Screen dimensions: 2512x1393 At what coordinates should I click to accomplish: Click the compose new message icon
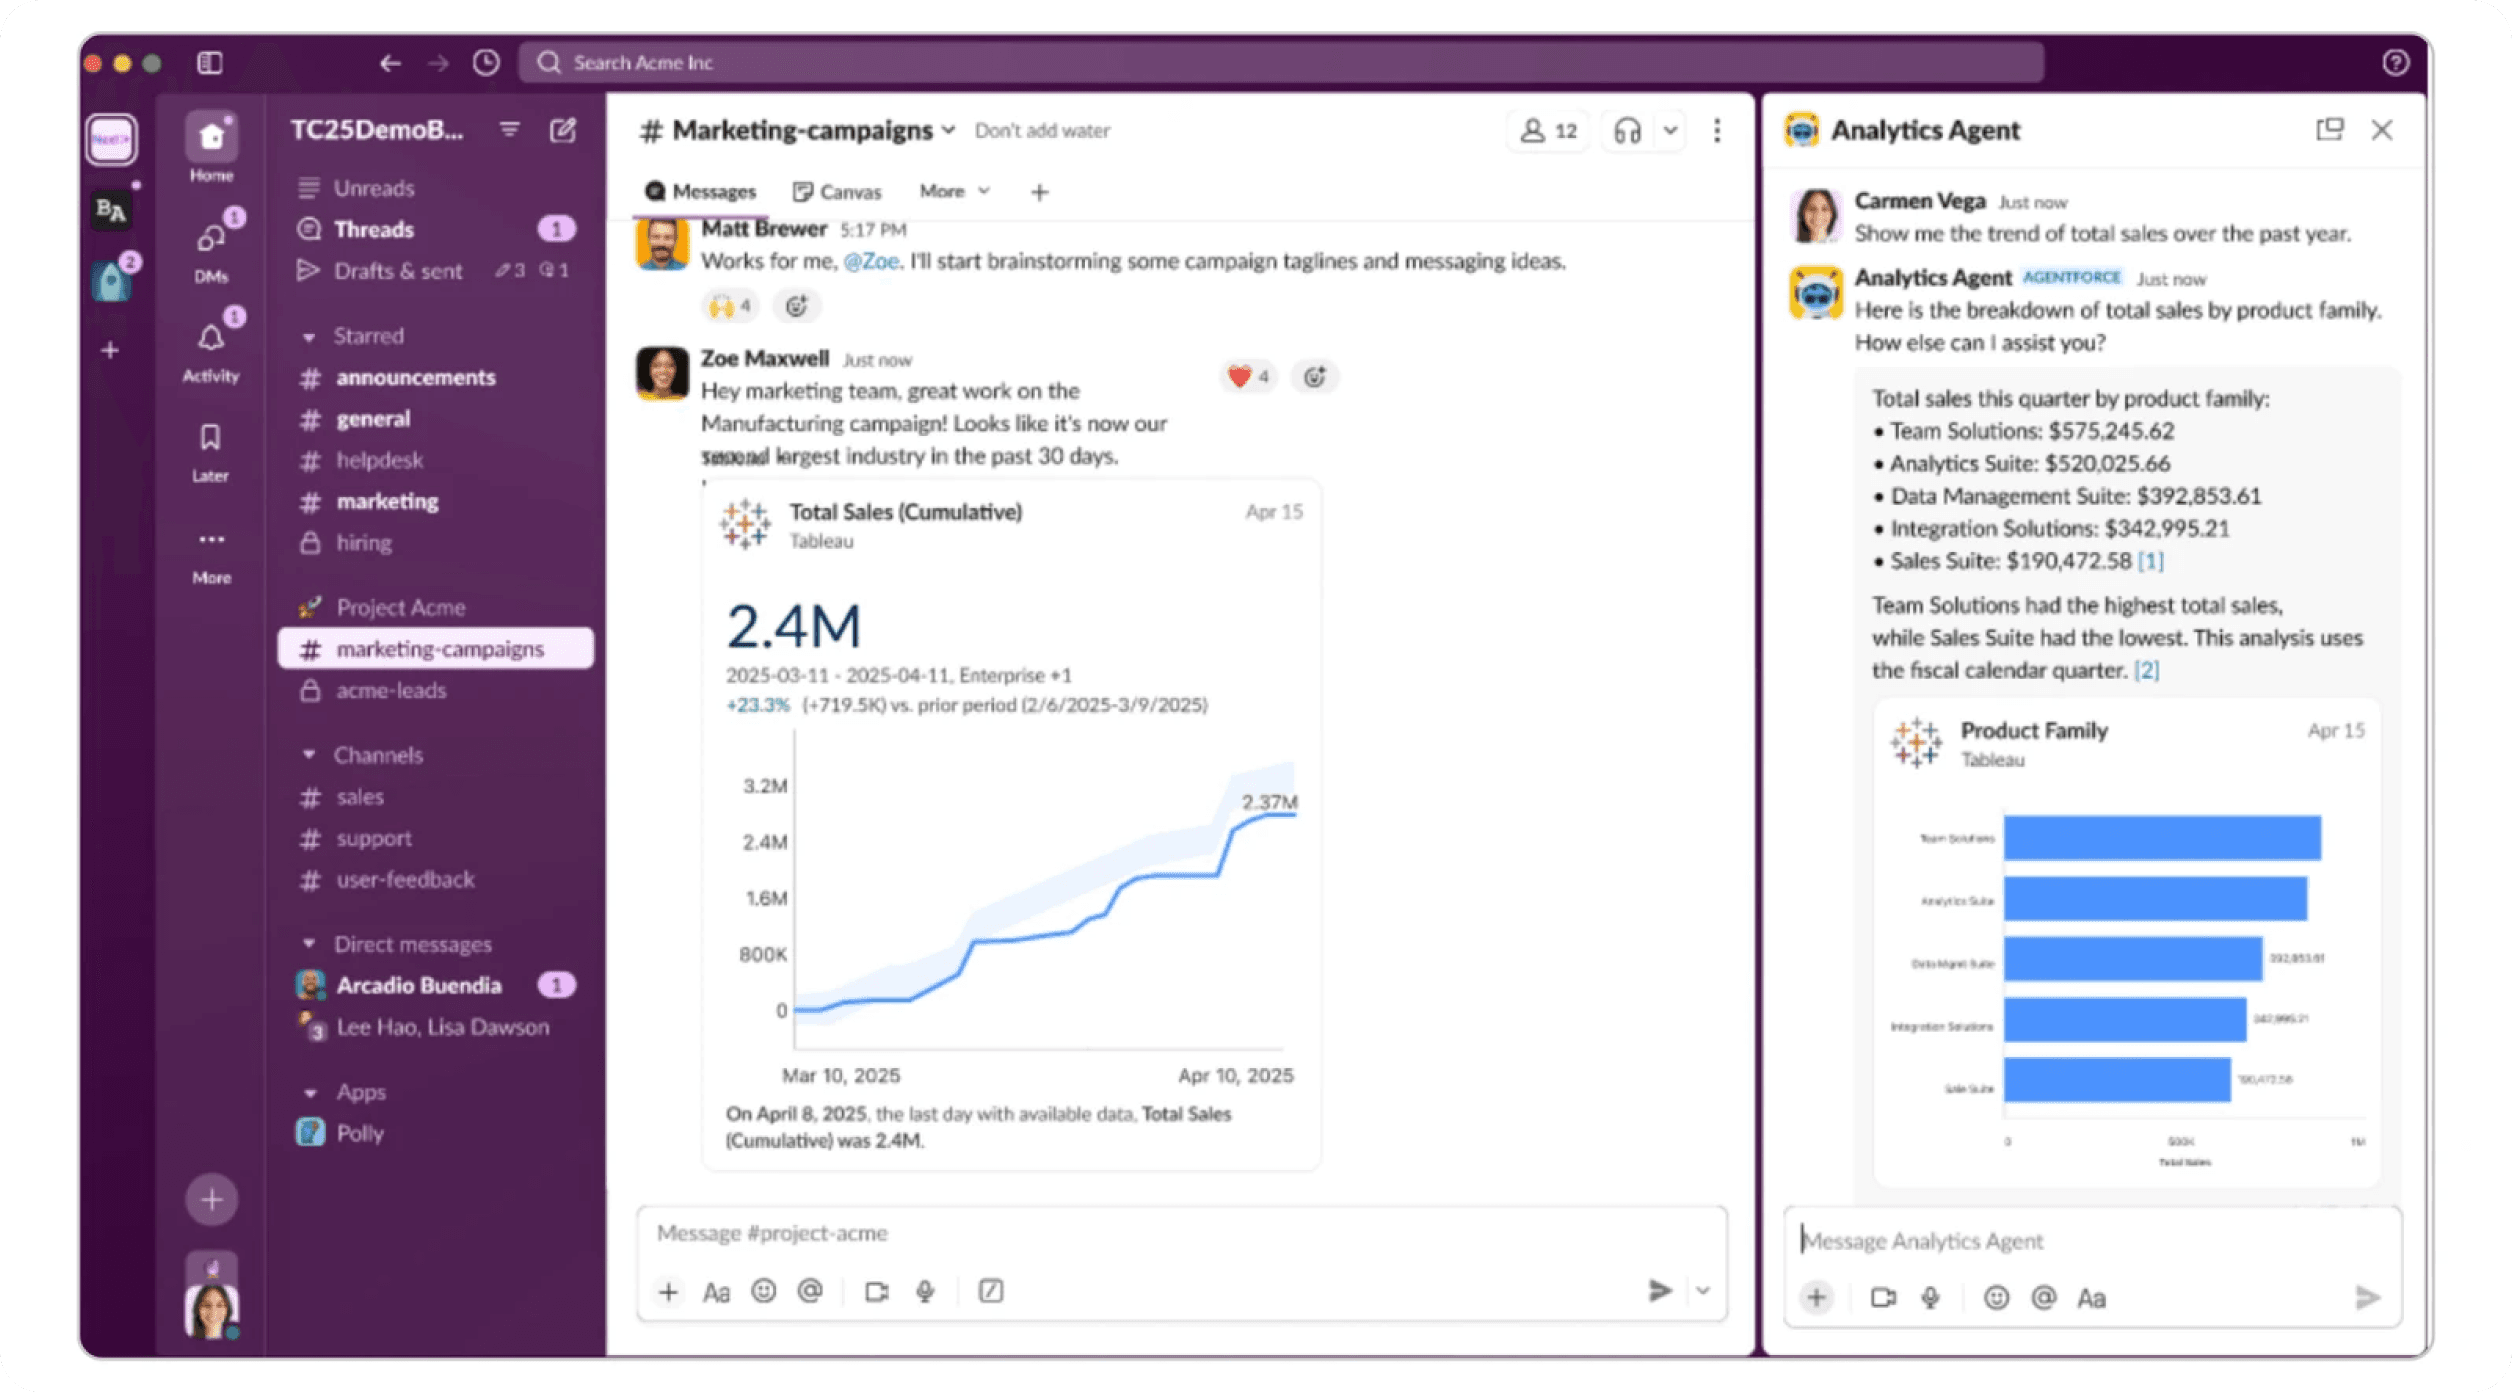[563, 130]
